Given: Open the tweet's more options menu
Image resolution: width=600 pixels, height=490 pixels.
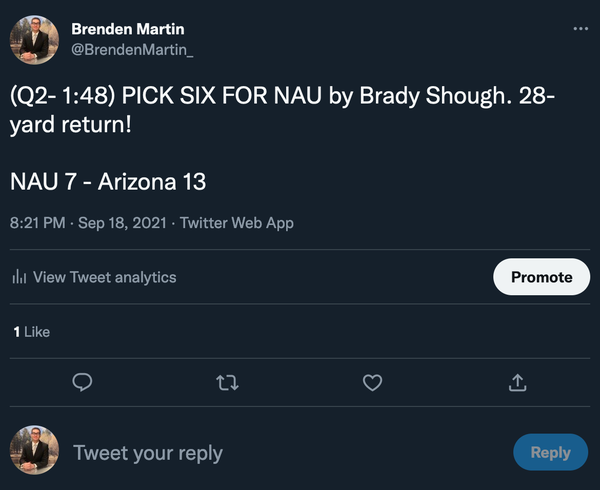Looking at the screenshot, I should tap(581, 29).
